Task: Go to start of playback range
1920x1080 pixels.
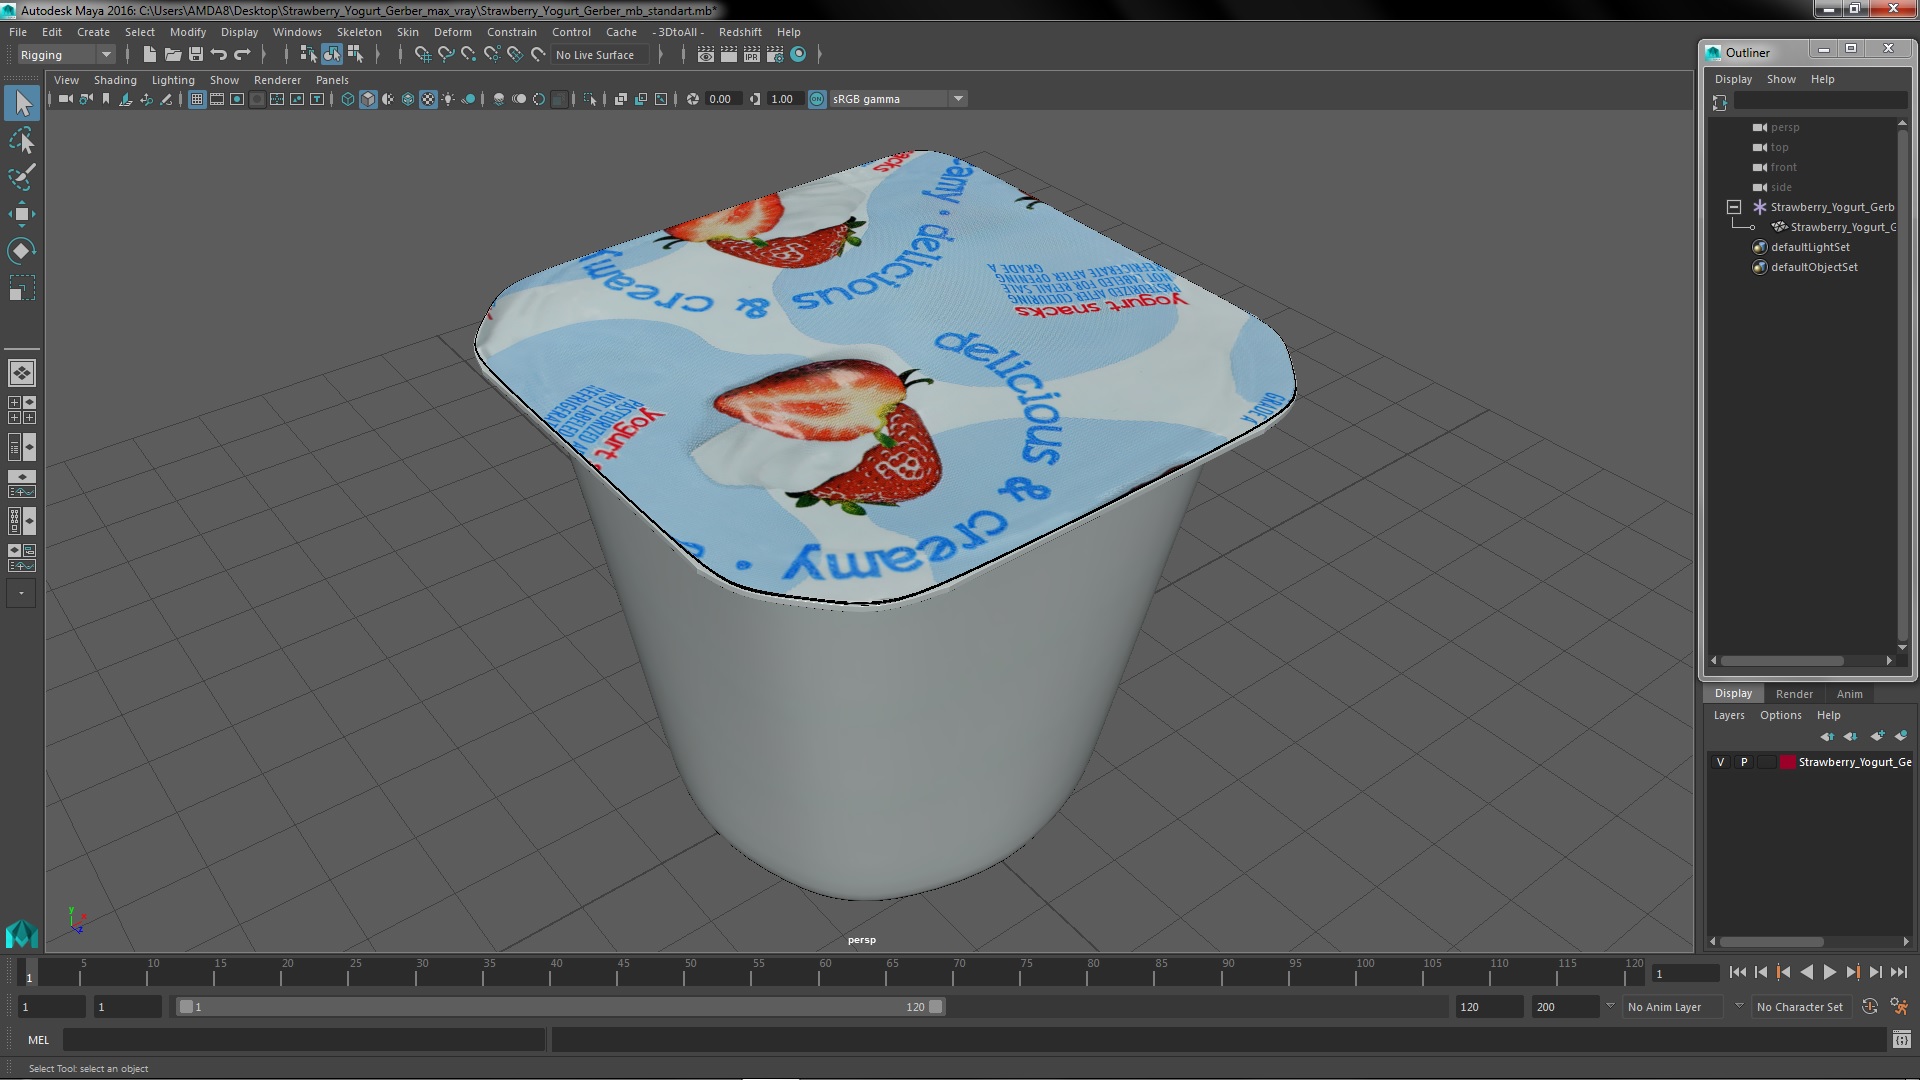Action: (1737, 972)
